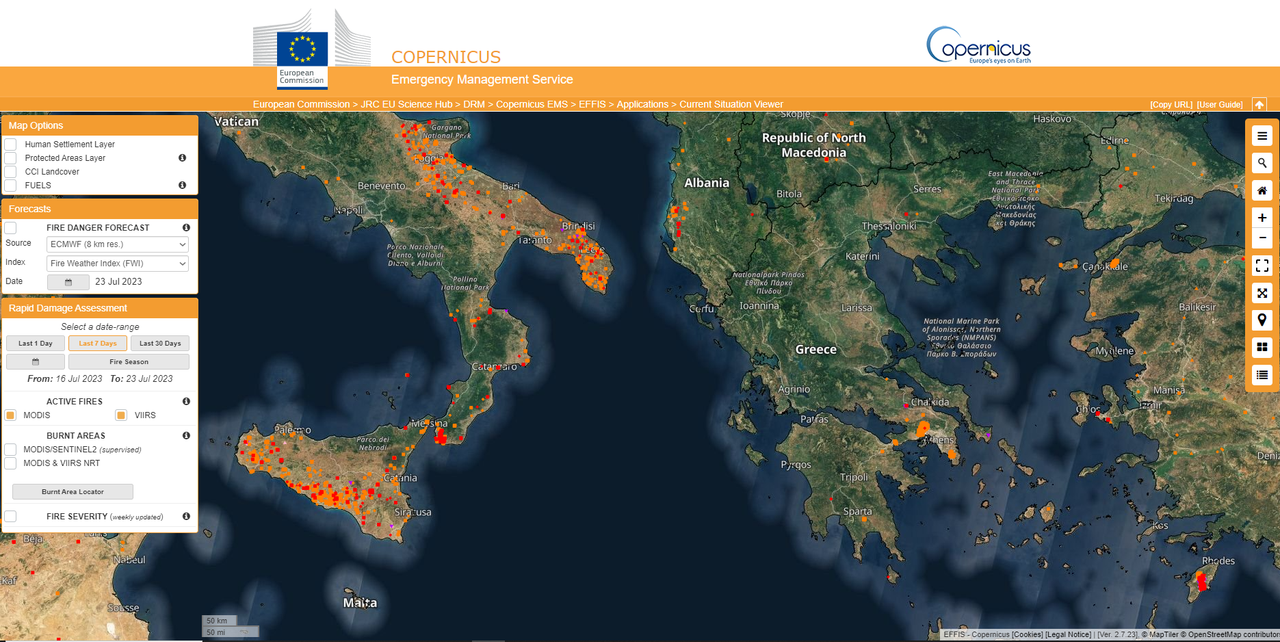Open the basemap grid selector

(1262, 347)
